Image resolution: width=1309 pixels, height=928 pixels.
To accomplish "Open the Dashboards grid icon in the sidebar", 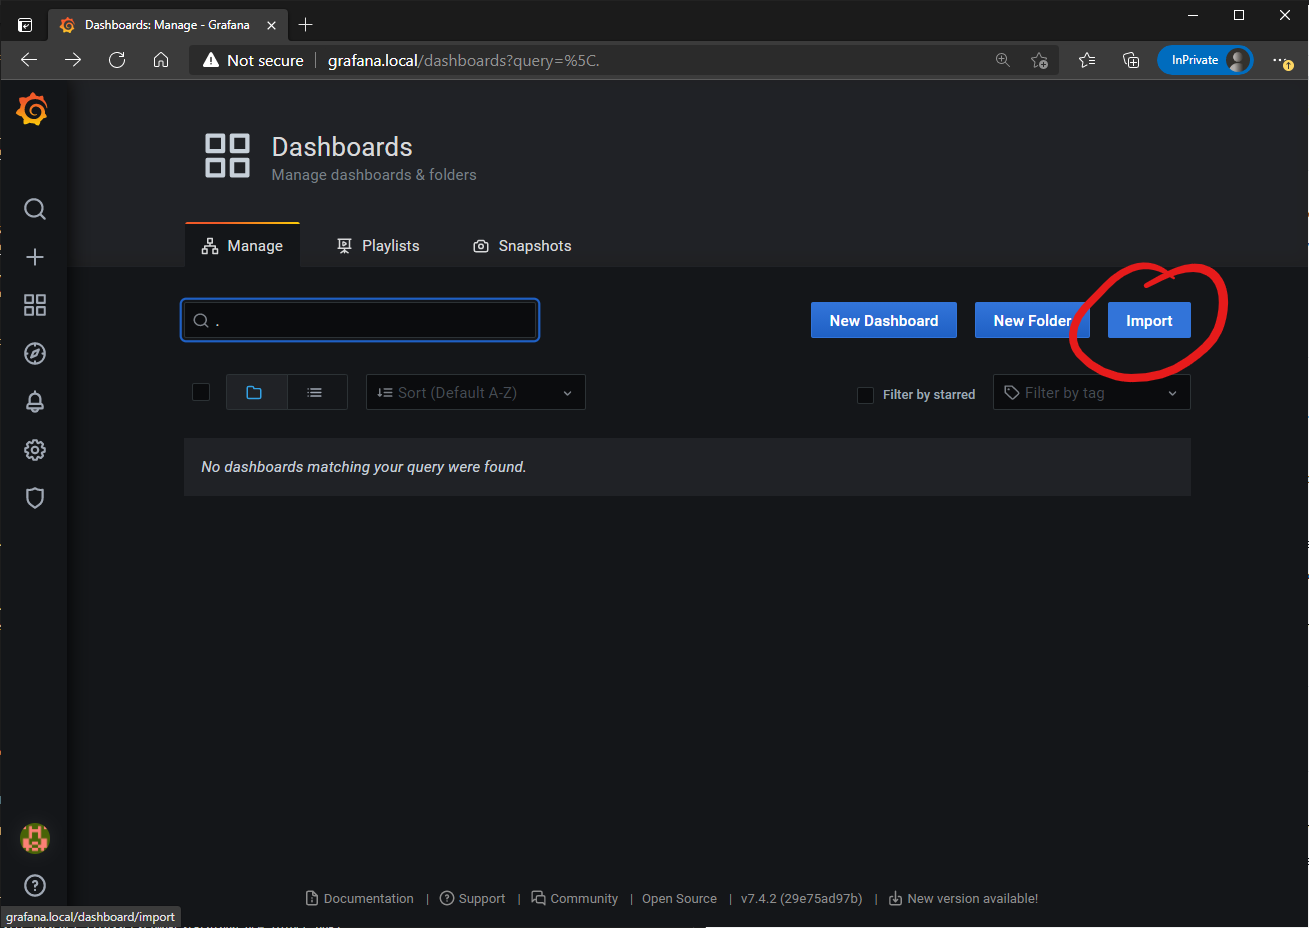I will [x=35, y=305].
